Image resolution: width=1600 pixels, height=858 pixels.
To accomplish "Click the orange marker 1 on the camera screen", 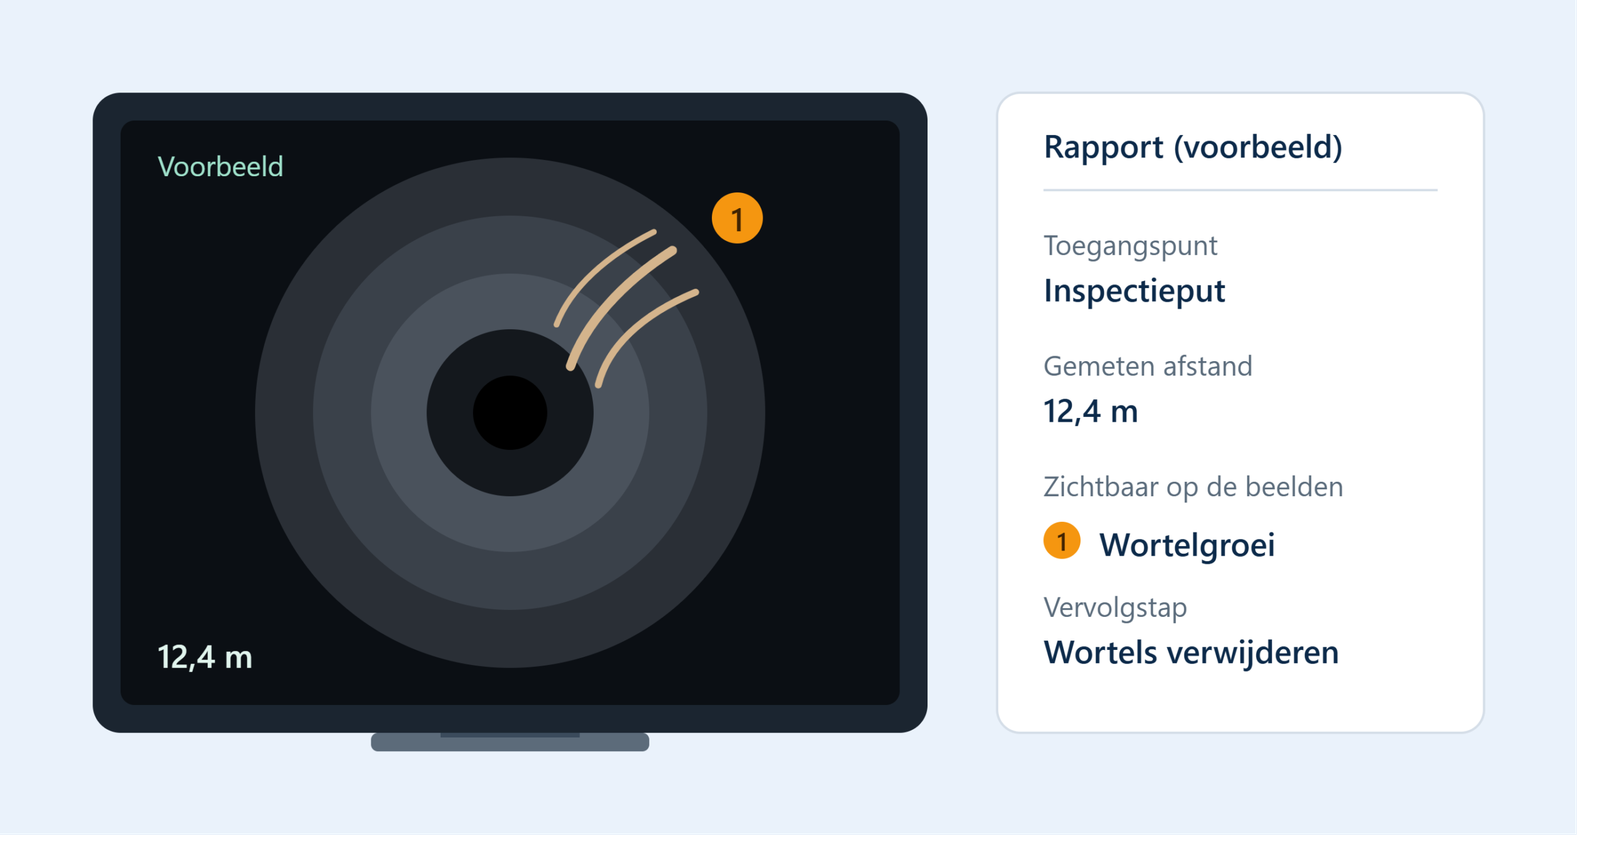I will point(737,219).
